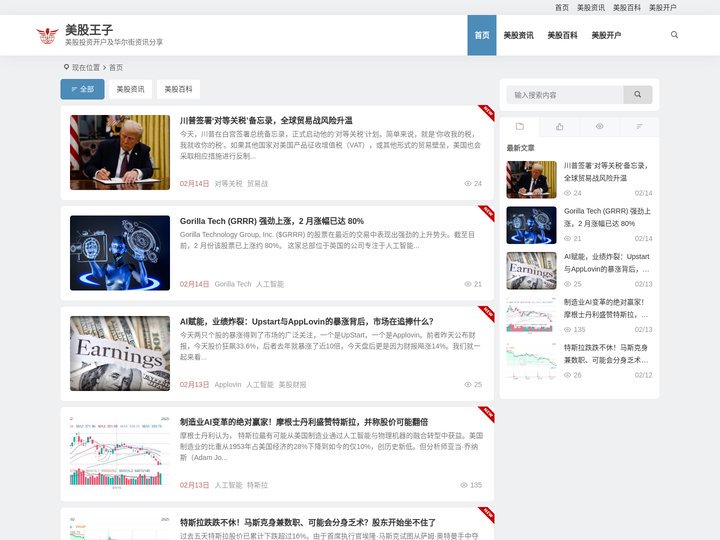Select the 美股百科 category filter button
The height and width of the screenshot is (540, 720).
point(178,89)
